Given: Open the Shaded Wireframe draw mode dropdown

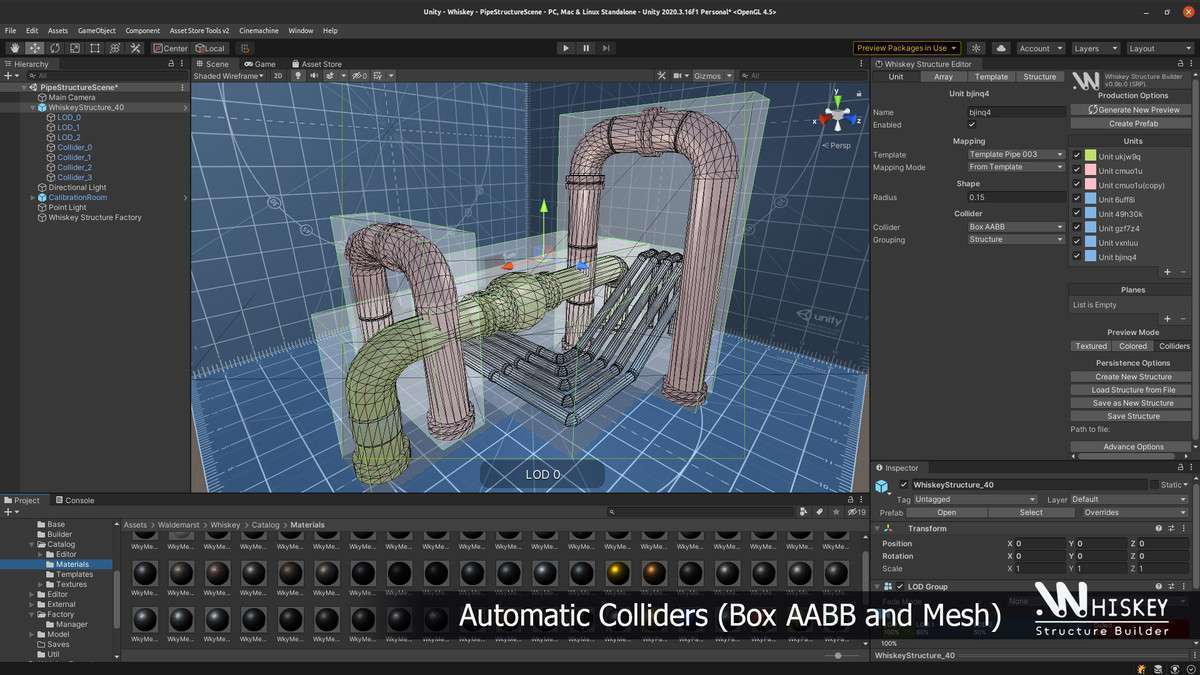Looking at the screenshot, I should pyautogui.click(x=229, y=76).
